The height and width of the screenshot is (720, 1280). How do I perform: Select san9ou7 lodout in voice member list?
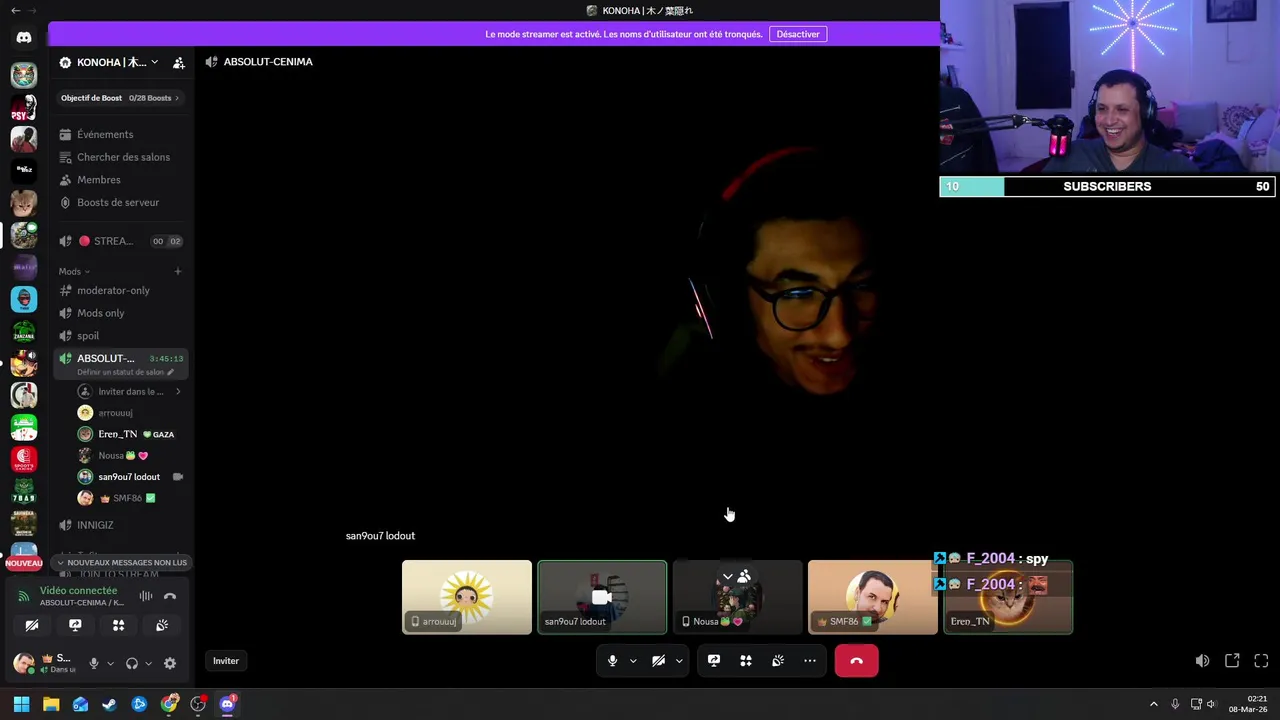pyautogui.click(x=130, y=477)
